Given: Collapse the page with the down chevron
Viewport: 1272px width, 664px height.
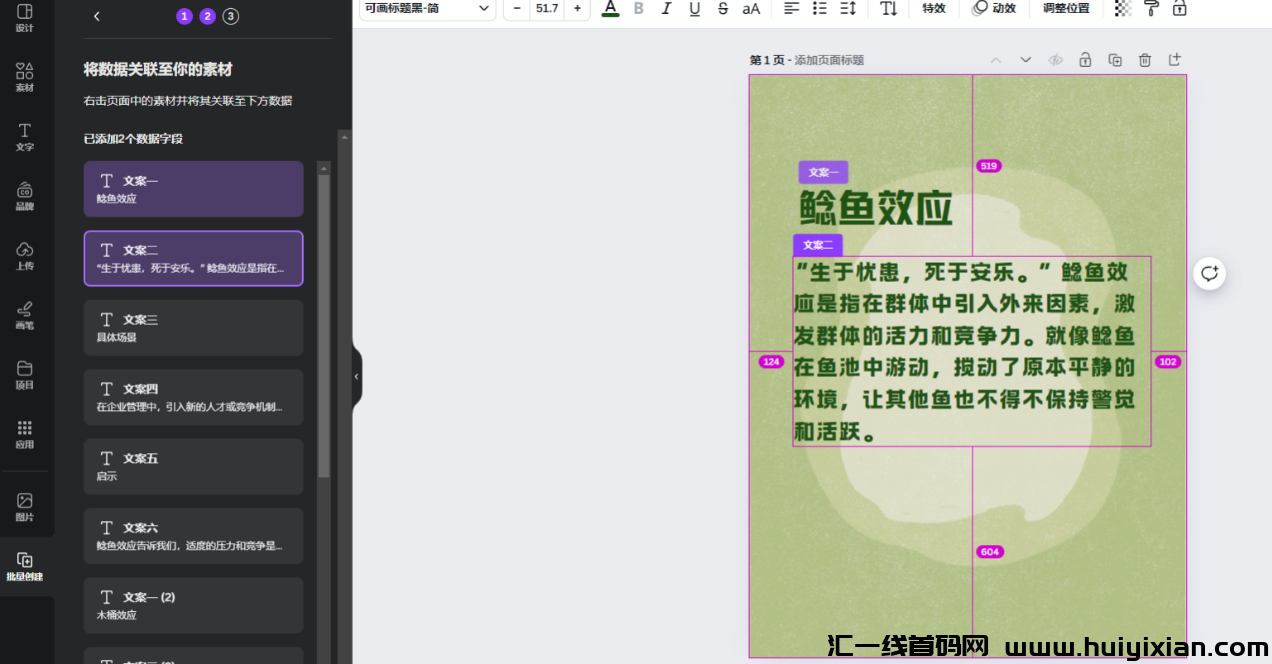Looking at the screenshot, I should click(x=1025, y=60).
